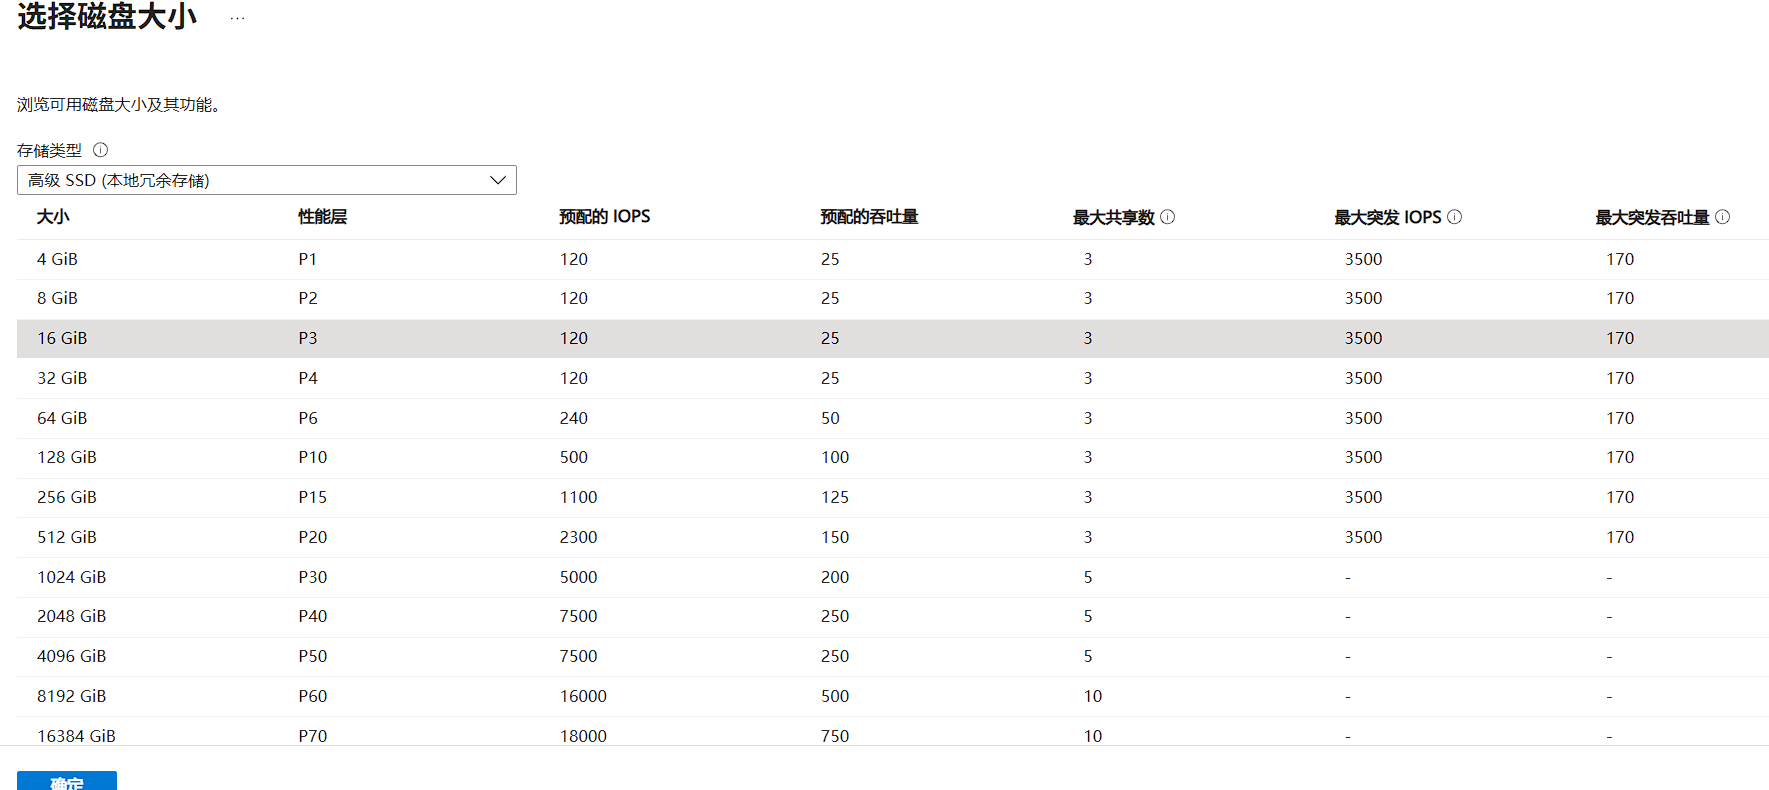Click info icon next to 存储类型

[100, 150]
